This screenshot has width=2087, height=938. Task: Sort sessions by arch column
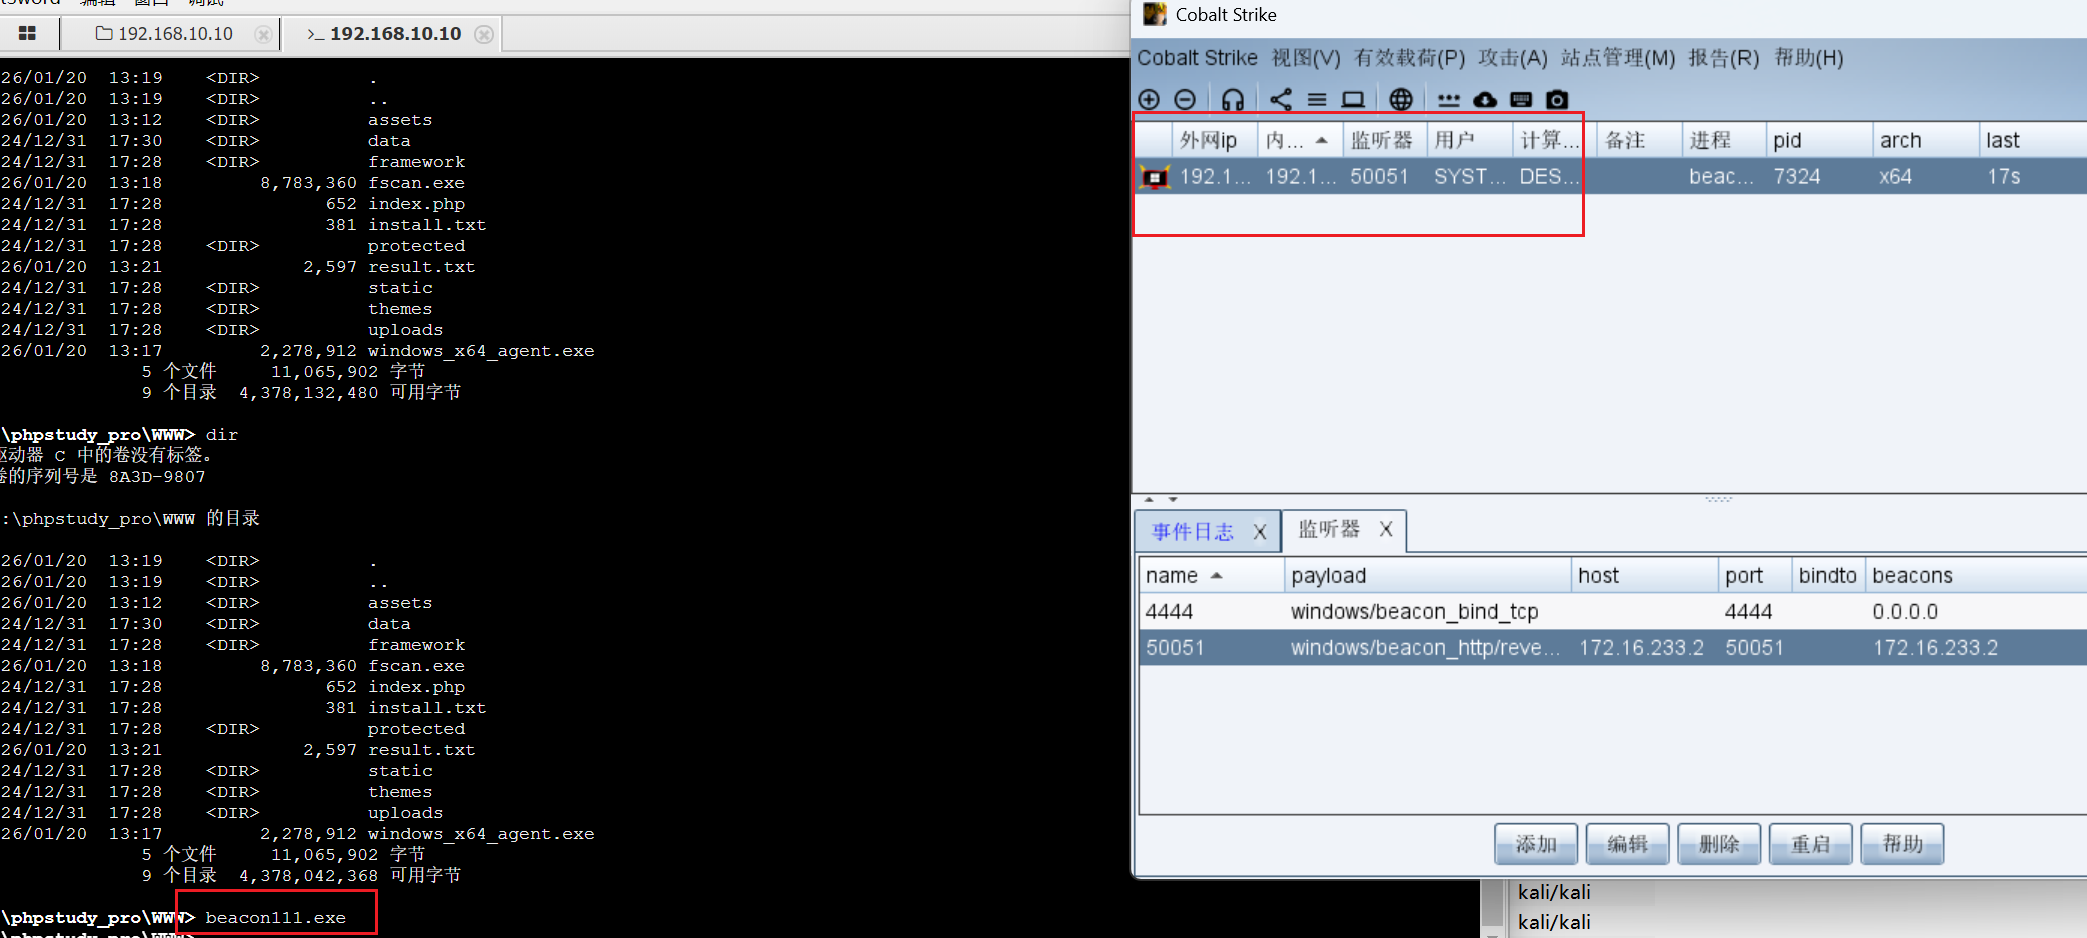1925,140
